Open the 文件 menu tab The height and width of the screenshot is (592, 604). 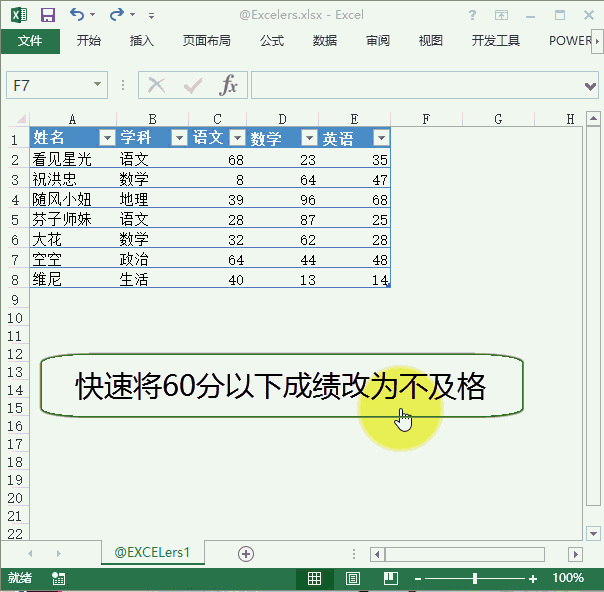coord(30,41)
